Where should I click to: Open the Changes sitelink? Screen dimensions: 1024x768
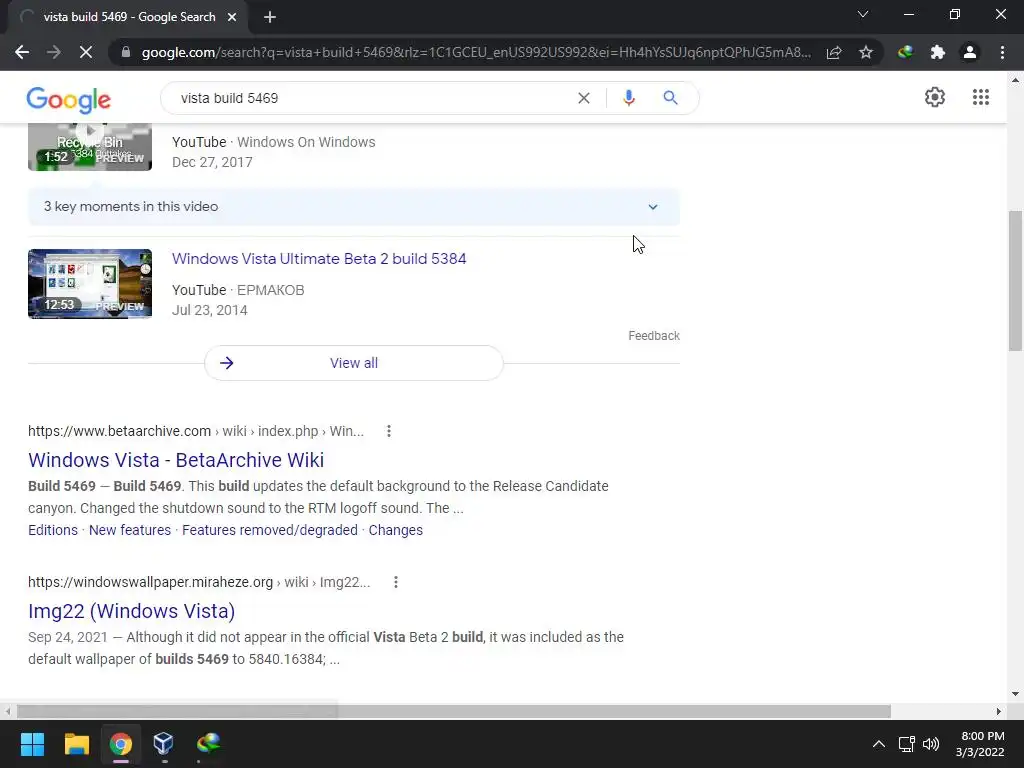pos(396,530)
